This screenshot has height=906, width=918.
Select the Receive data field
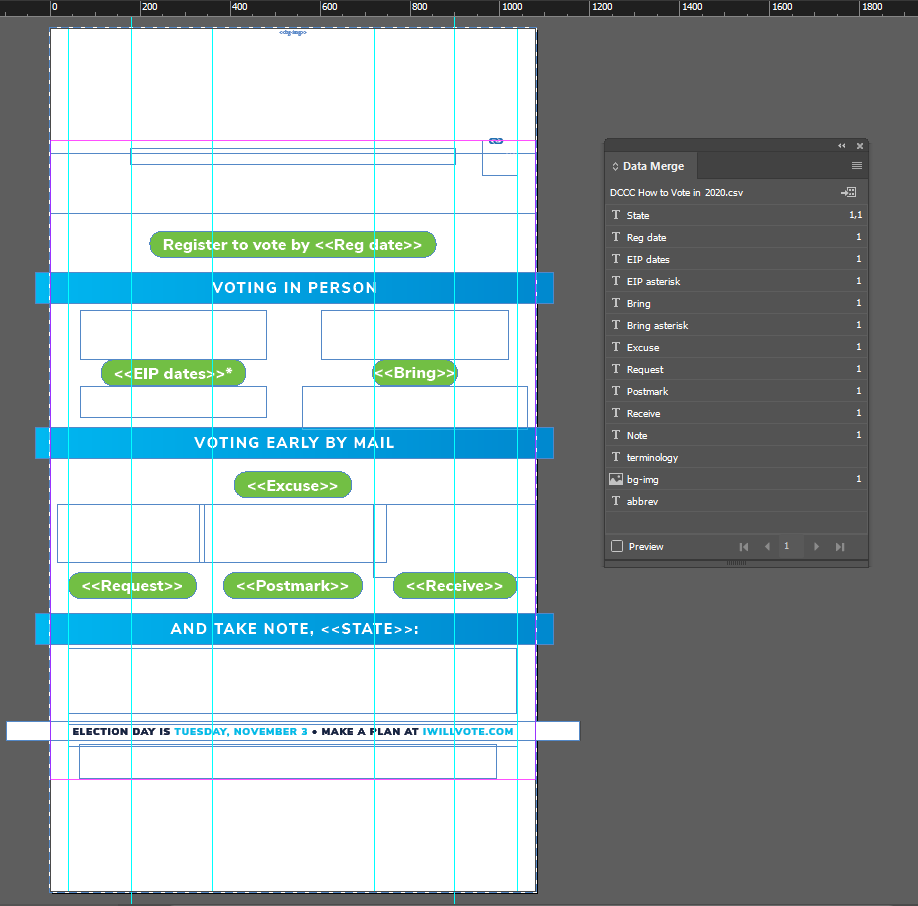pyautogui.click(x=736, y=413)
